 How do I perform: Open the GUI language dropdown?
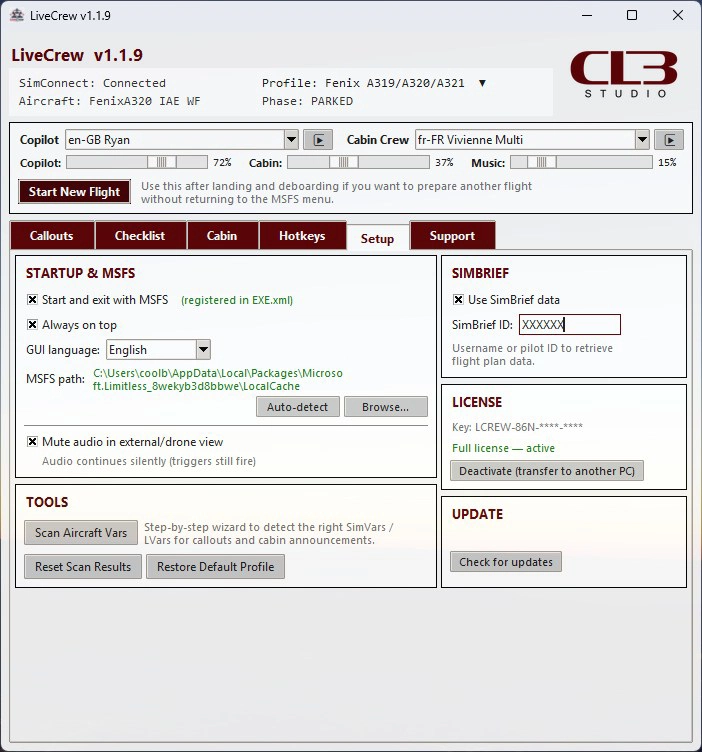click(203, 350)
